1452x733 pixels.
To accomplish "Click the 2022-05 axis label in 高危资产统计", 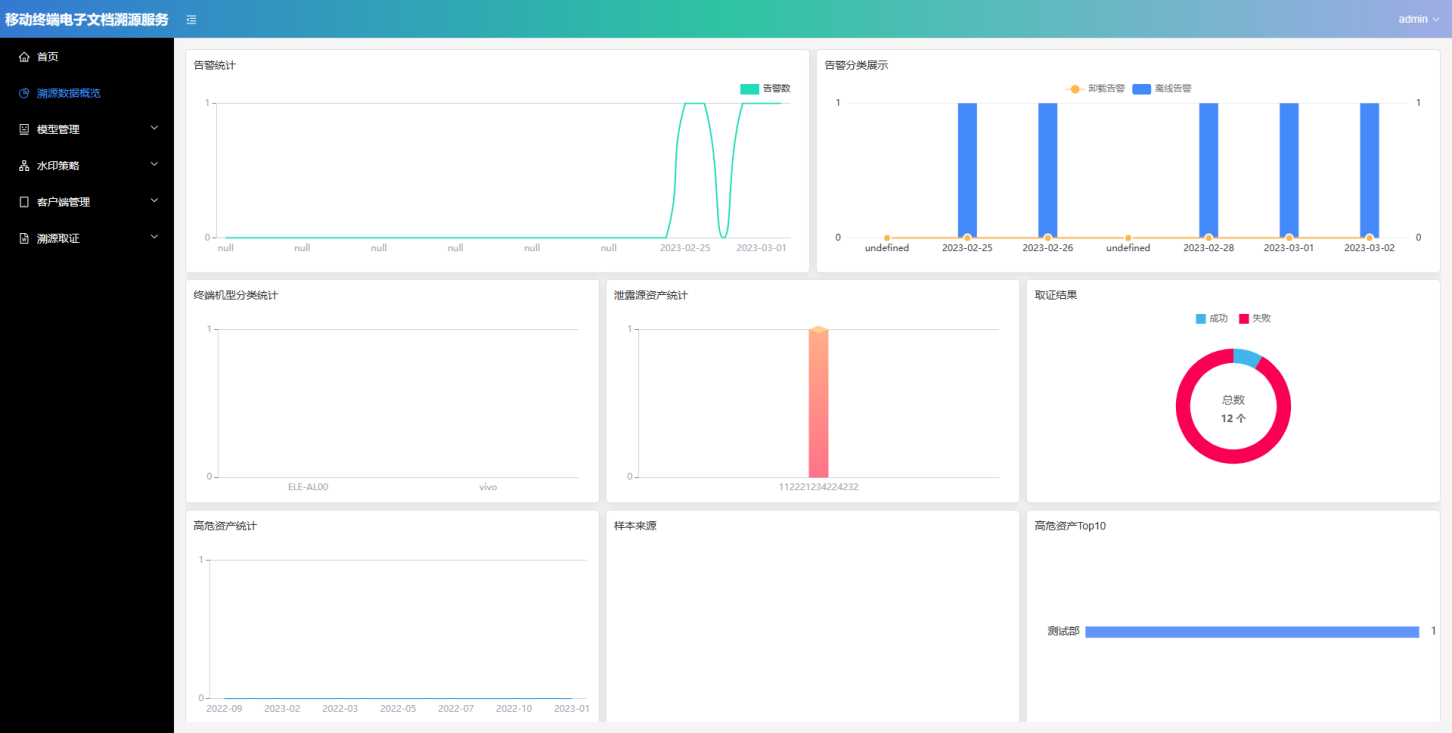I will [398, 708].
